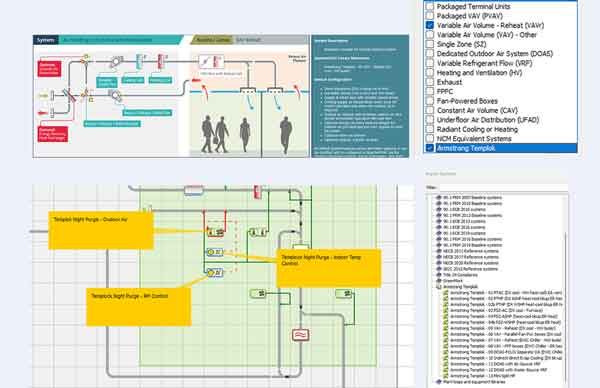Tick Radiant Cooling or Heating checkbox

pyautogui.click(x=430, y=129)
